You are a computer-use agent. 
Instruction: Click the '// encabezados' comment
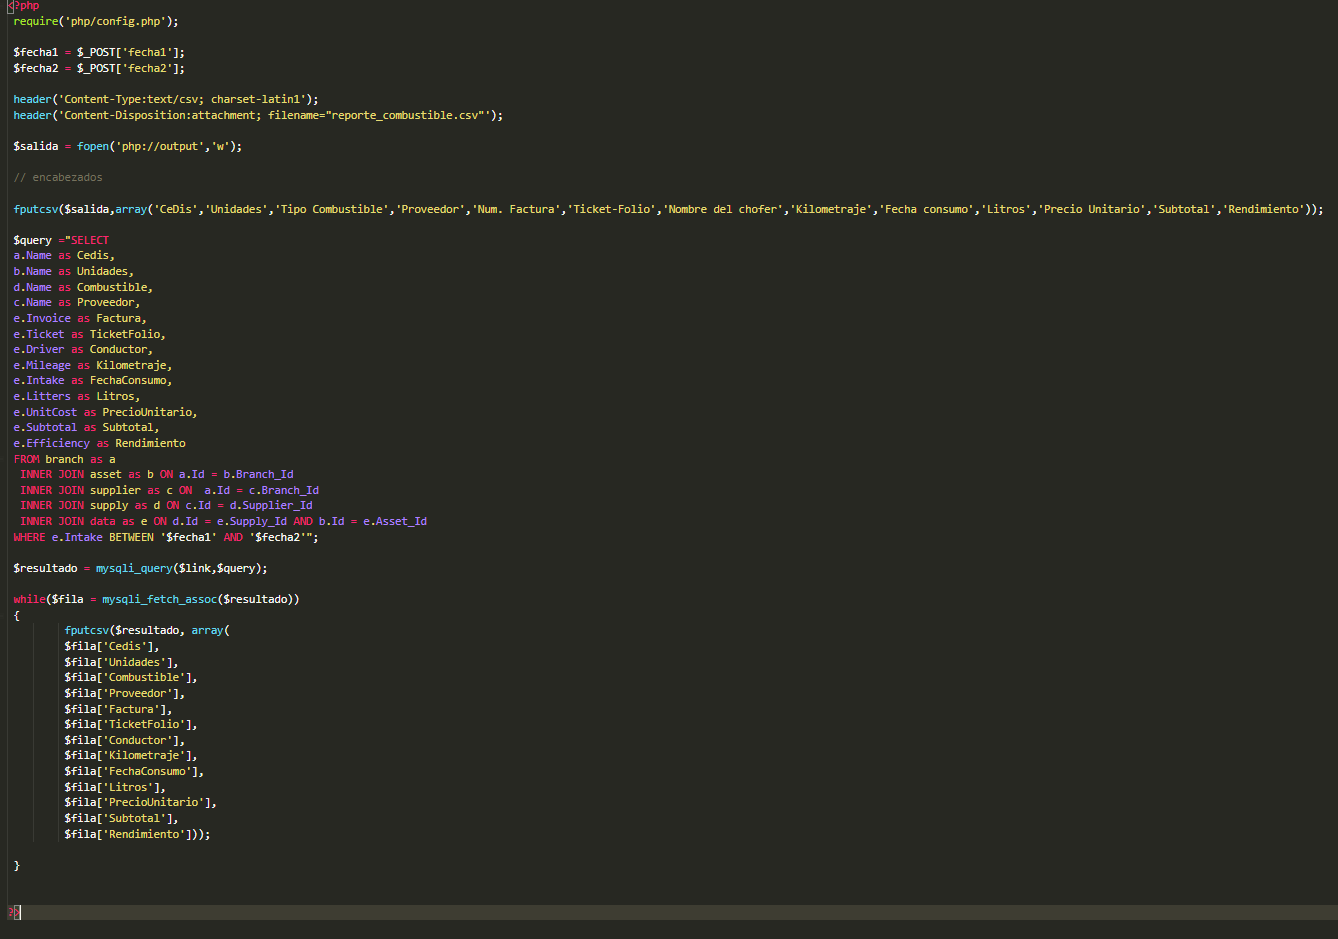(x=58, y=177)
